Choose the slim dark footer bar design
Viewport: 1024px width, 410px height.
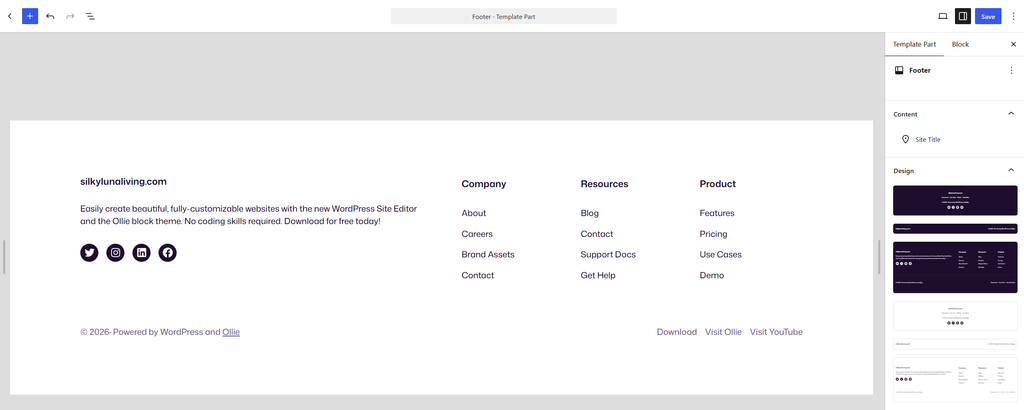pos(955,229)
